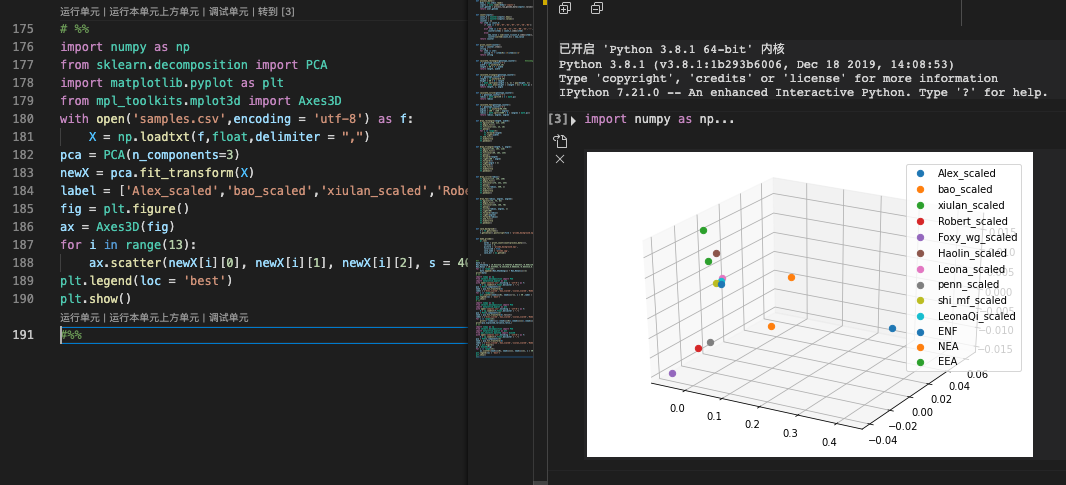Click the Axes3D import on line 179
Image resolution: width=1066 pixels, height=485 pixels.
[201, 101]
